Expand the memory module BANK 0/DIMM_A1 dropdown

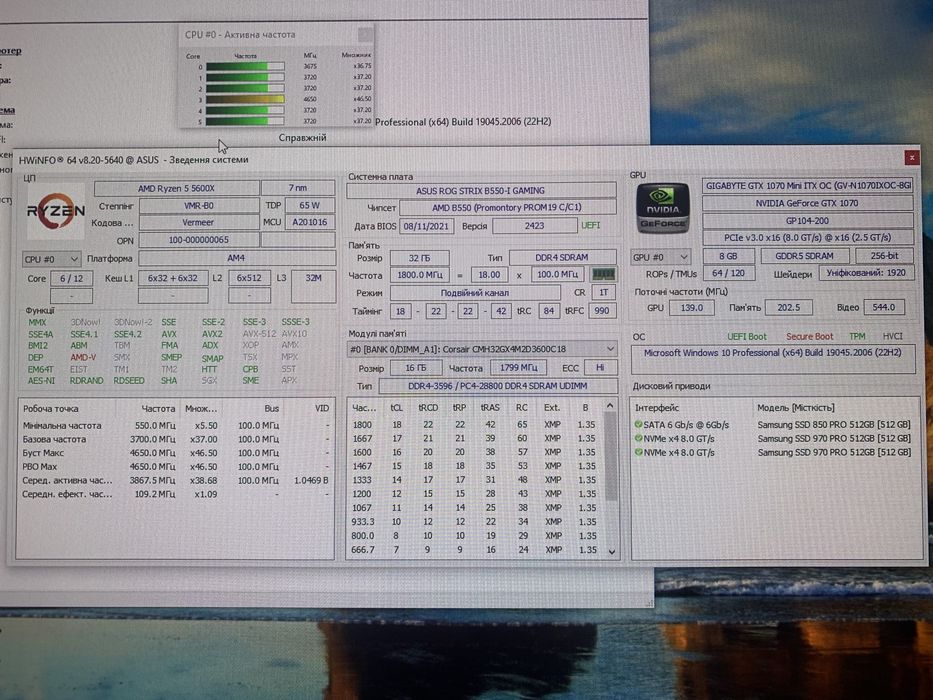point(481,349)
